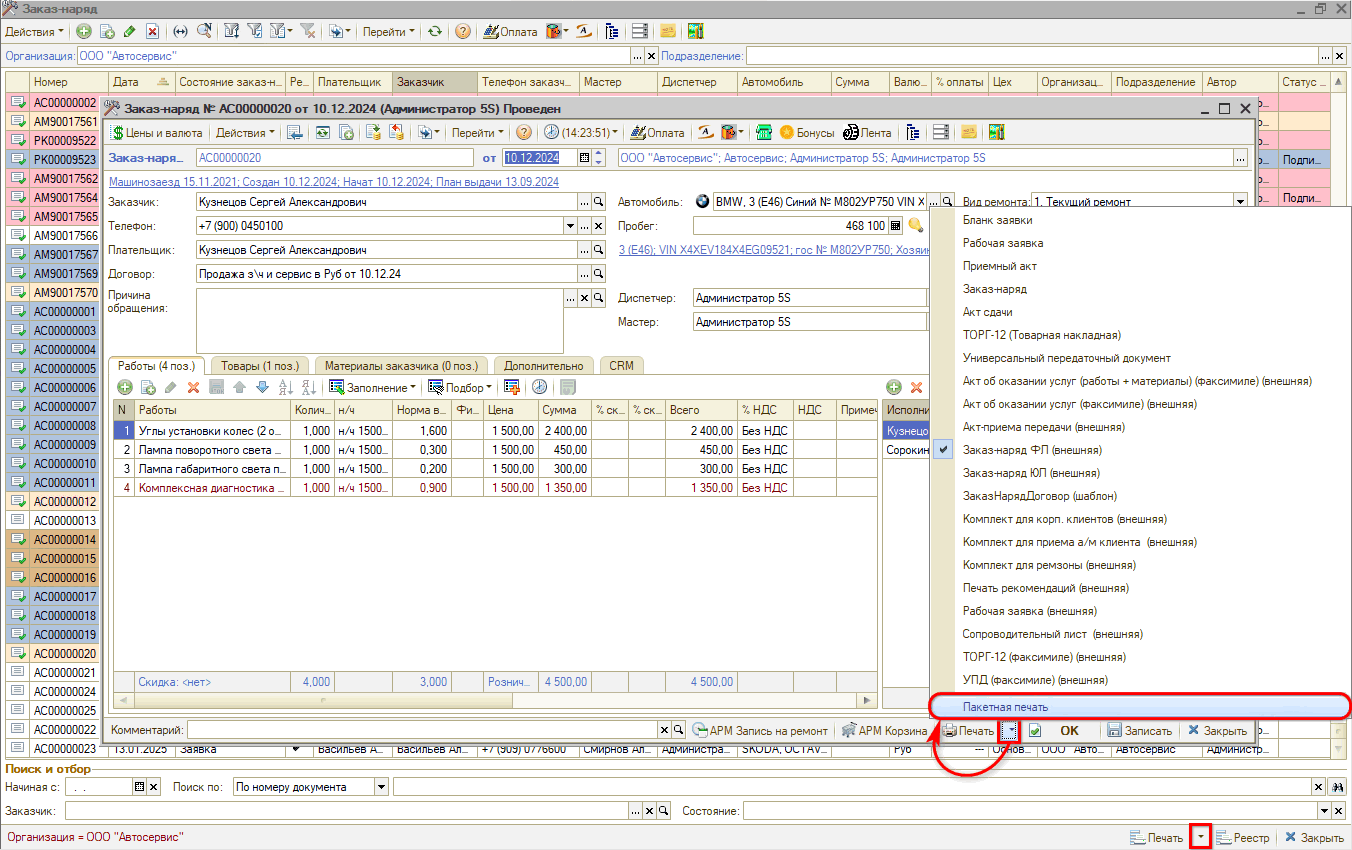Click the green telephone icon in the document toolbar
The height and width of the screenshot is (850, 1352).
coord(764,132)
